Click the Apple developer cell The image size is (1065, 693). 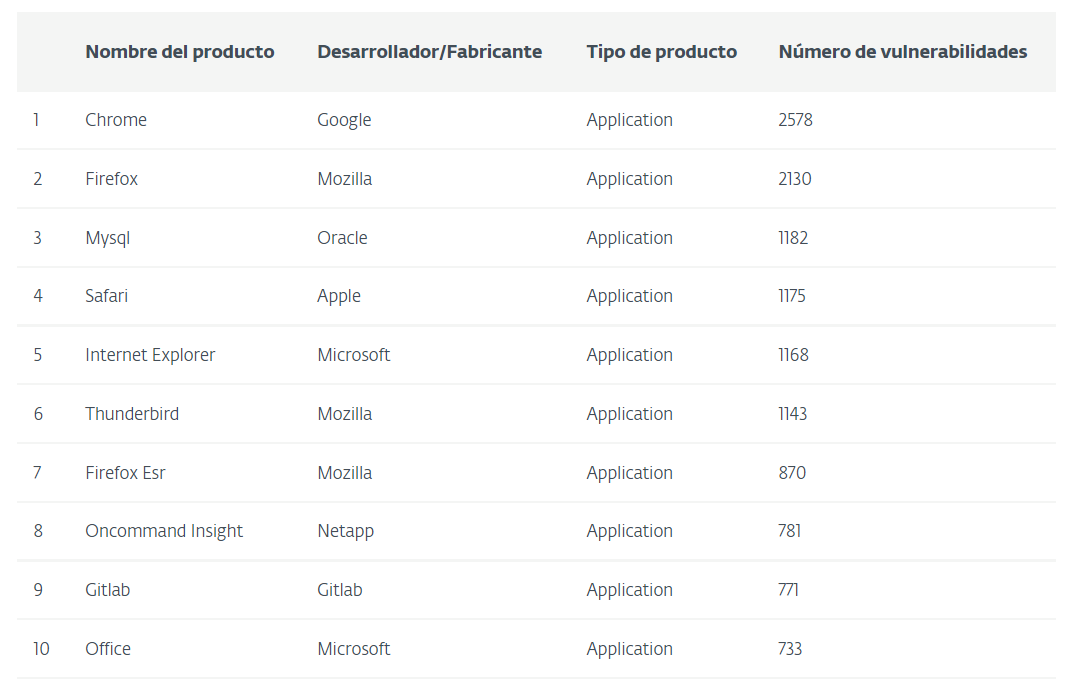point(339,297)
